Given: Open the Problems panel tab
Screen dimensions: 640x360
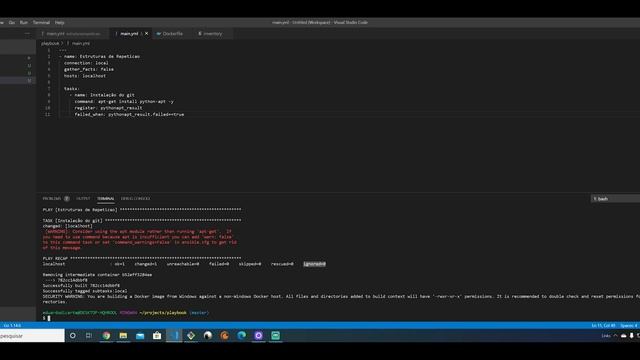Looking at the screenshot, I should point(51,198).
